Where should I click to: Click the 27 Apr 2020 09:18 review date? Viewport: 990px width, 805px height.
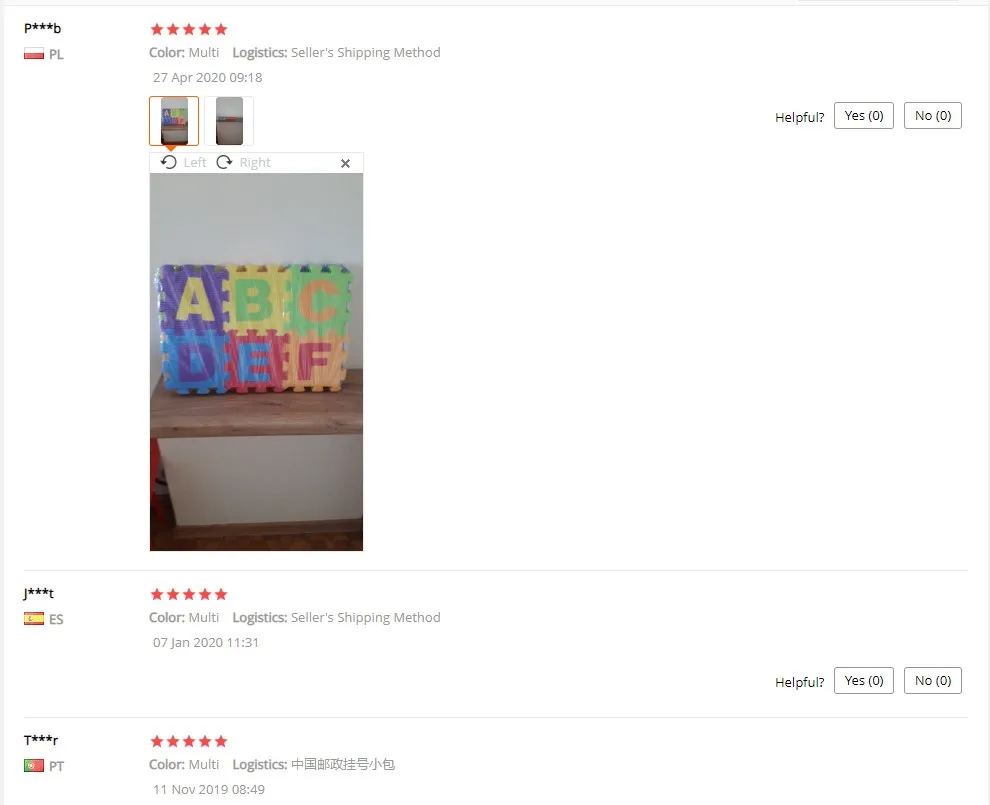point(208,78)
